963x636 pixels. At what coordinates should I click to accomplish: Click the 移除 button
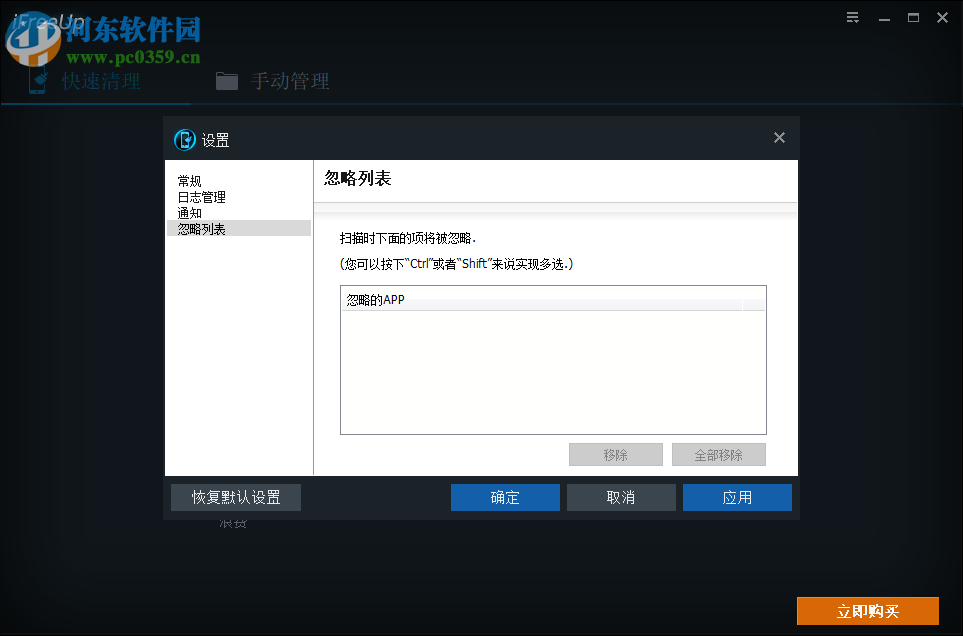pos(615,454)
